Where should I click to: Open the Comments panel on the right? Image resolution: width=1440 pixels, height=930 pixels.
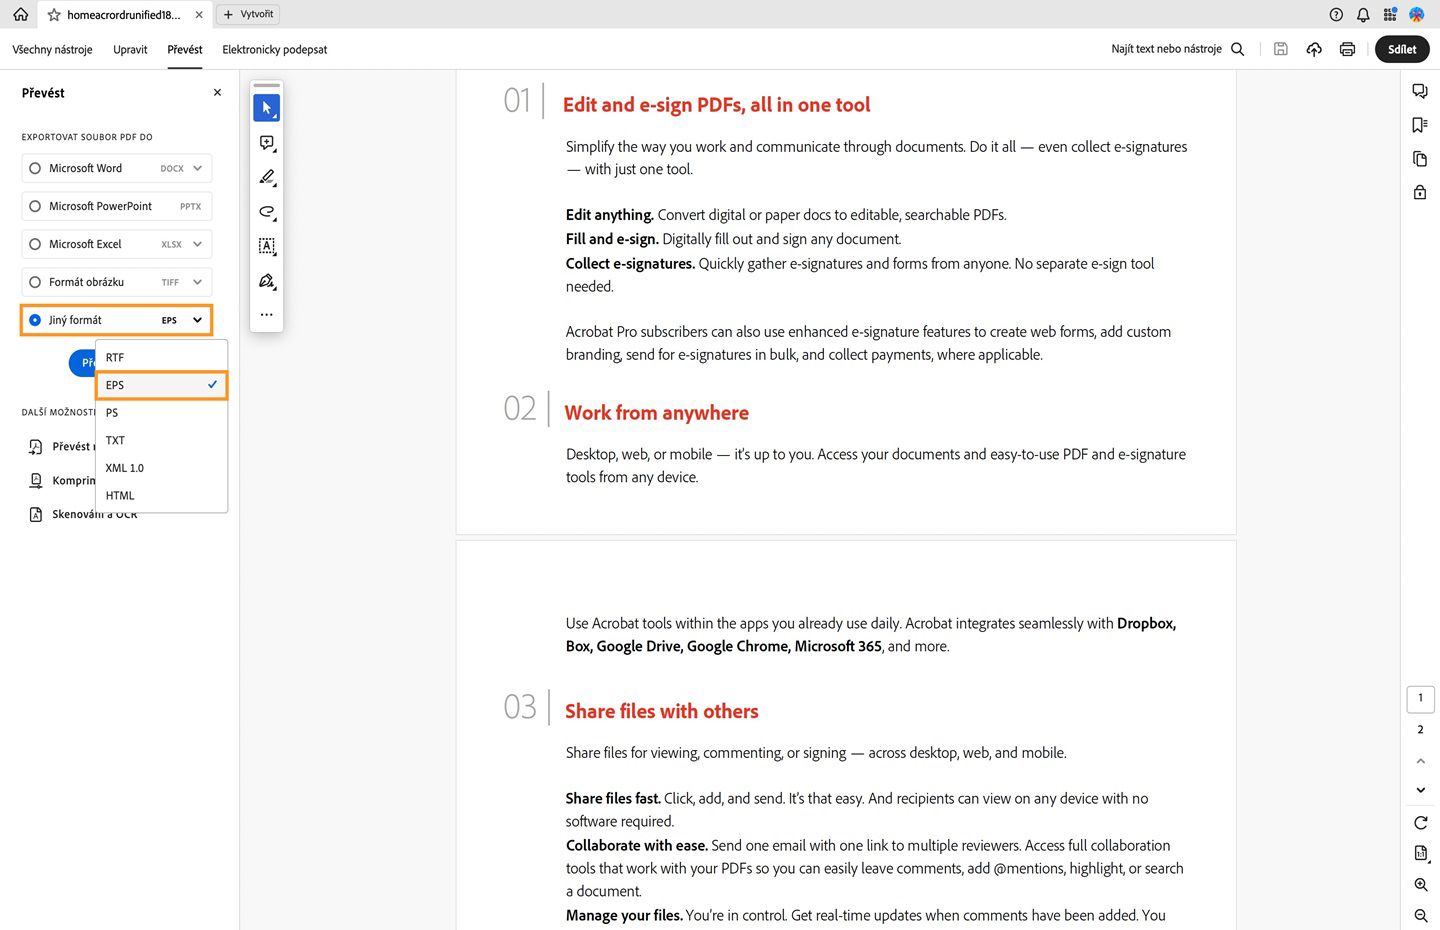click(1419, 90)
